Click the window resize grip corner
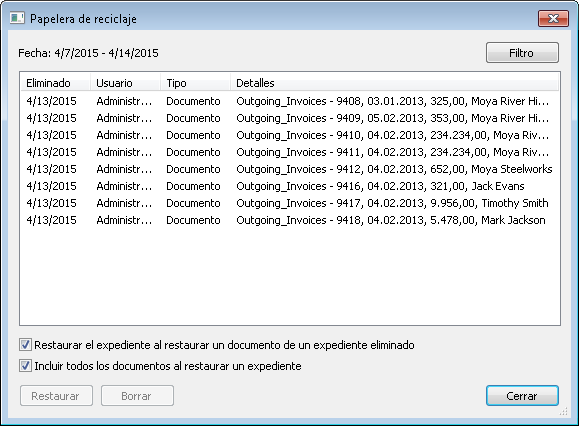This screenshot has width=579, height=426. [563, 411]
